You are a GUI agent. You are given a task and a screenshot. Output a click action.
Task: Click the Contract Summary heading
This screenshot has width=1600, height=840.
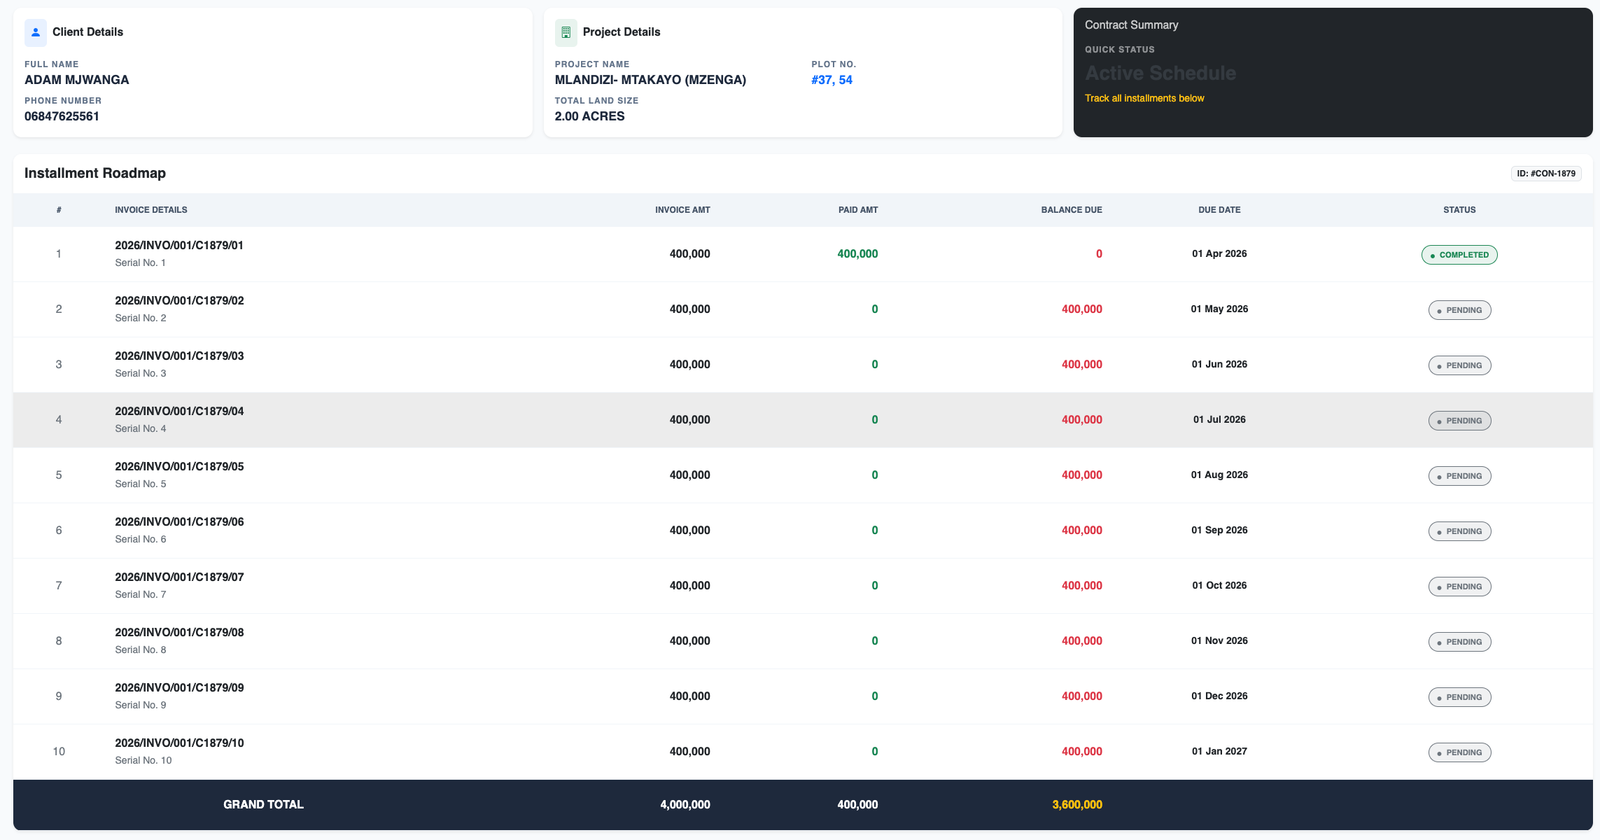pos(1131,25)
